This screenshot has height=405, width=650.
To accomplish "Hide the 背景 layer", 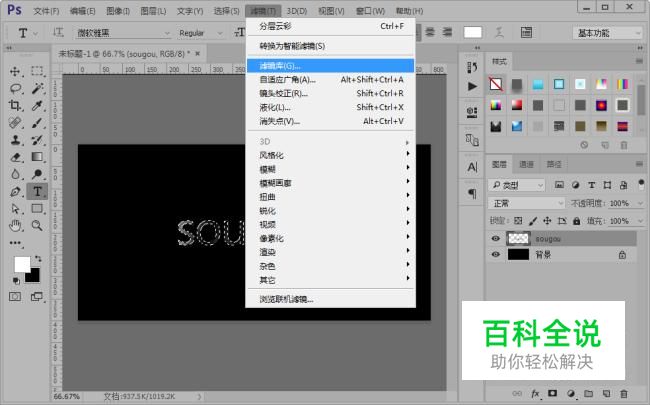I will tap(495, 255).
